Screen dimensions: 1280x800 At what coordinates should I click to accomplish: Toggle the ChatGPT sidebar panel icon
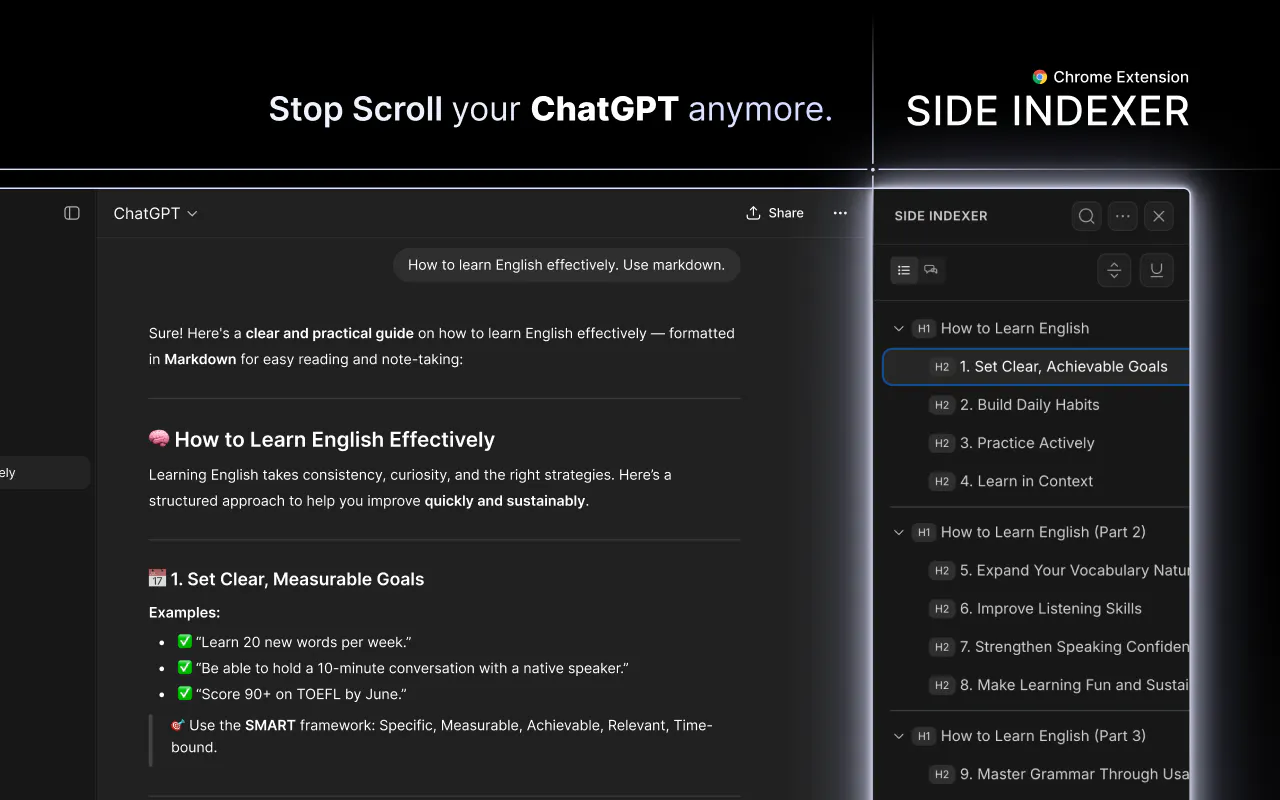pos(72,213)
